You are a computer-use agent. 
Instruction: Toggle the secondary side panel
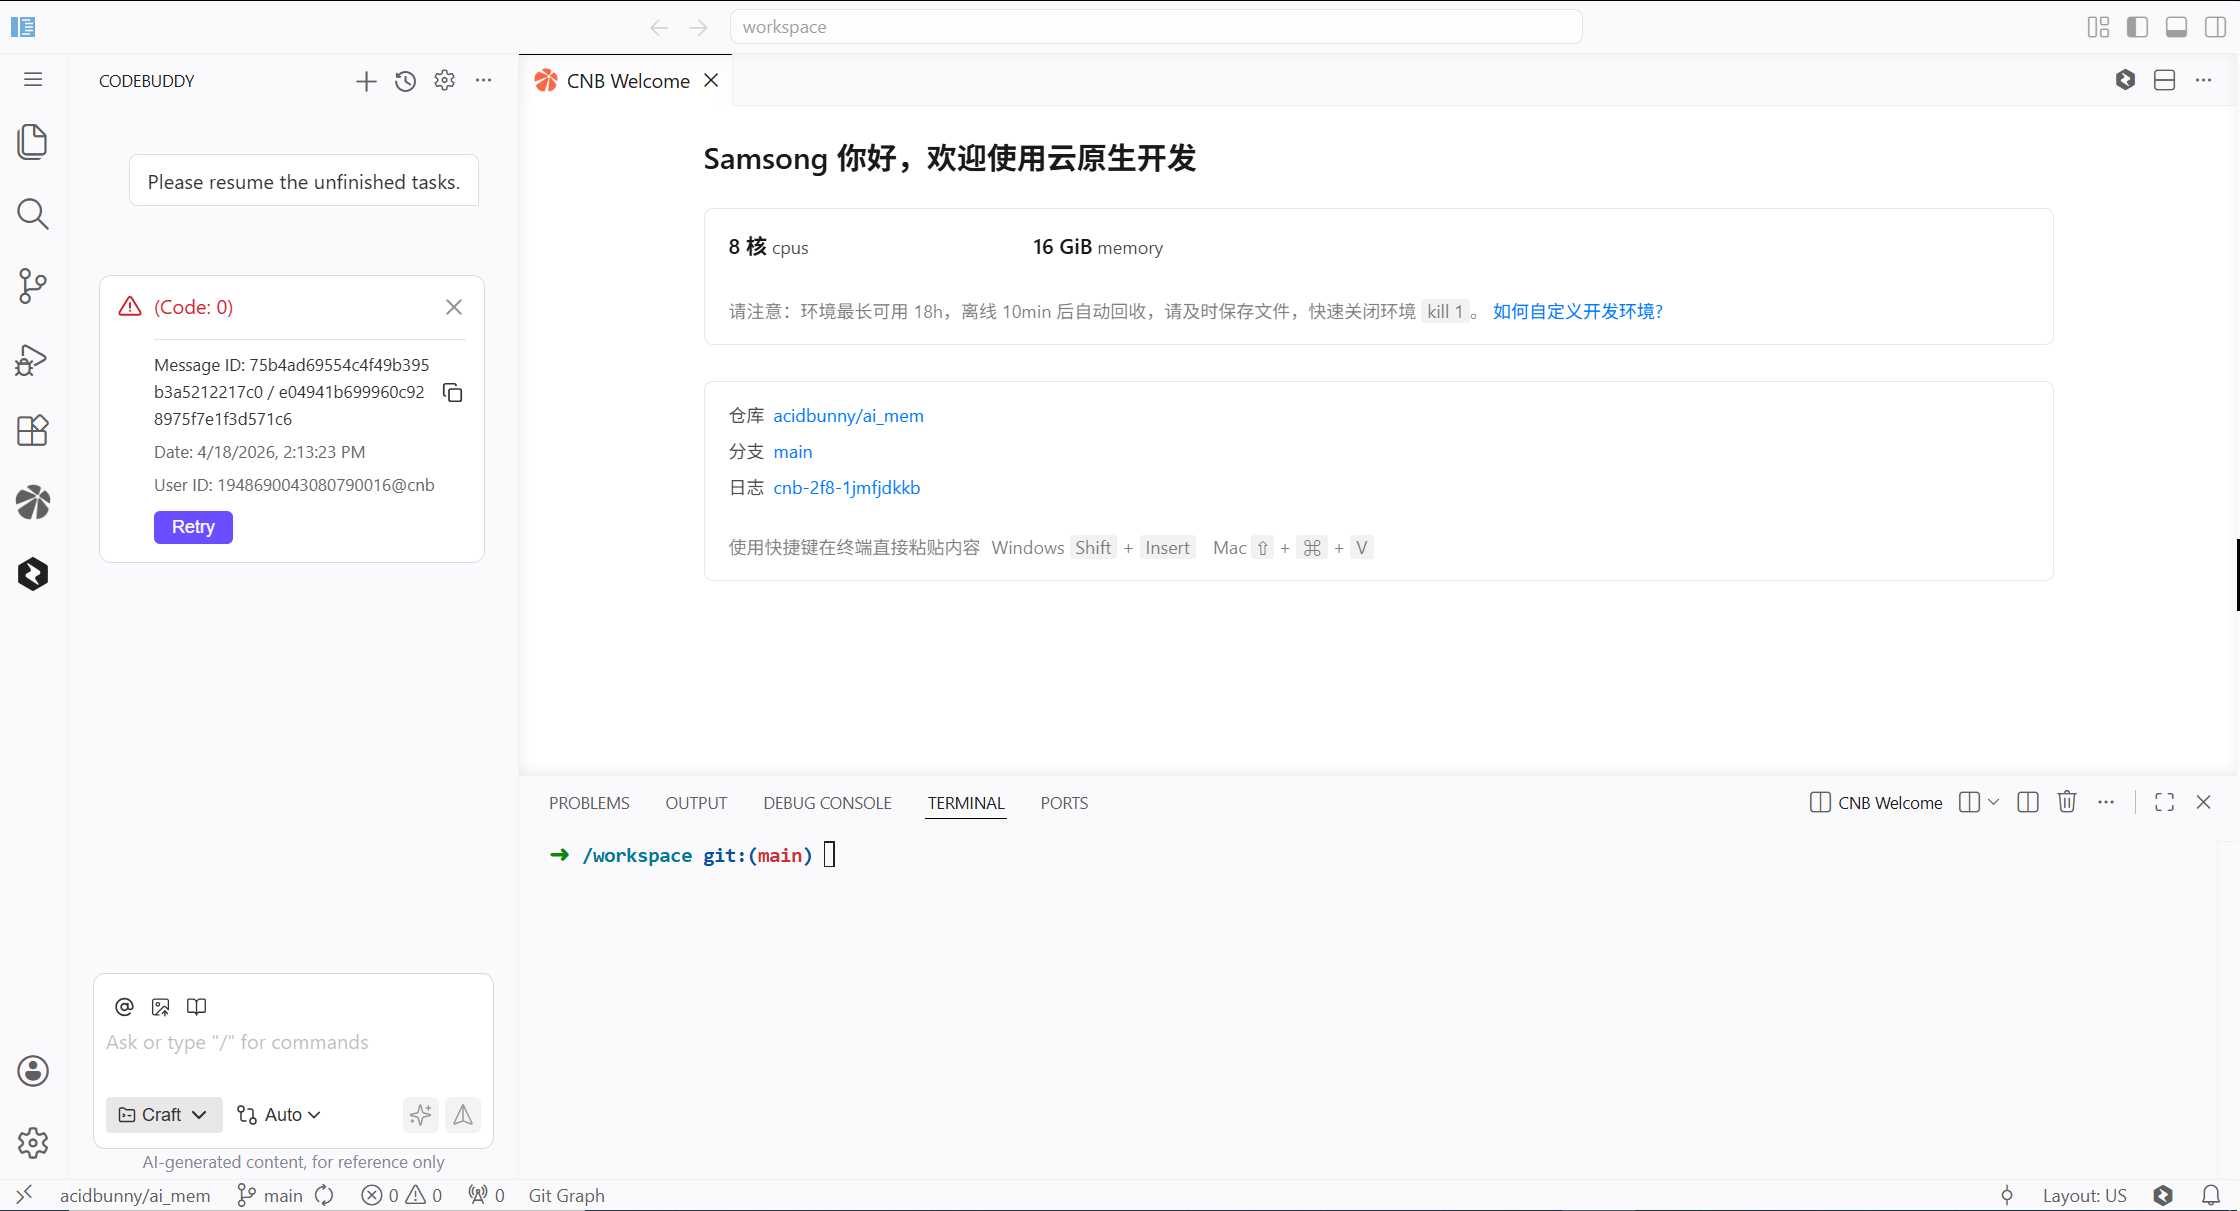click(2215, 27)
